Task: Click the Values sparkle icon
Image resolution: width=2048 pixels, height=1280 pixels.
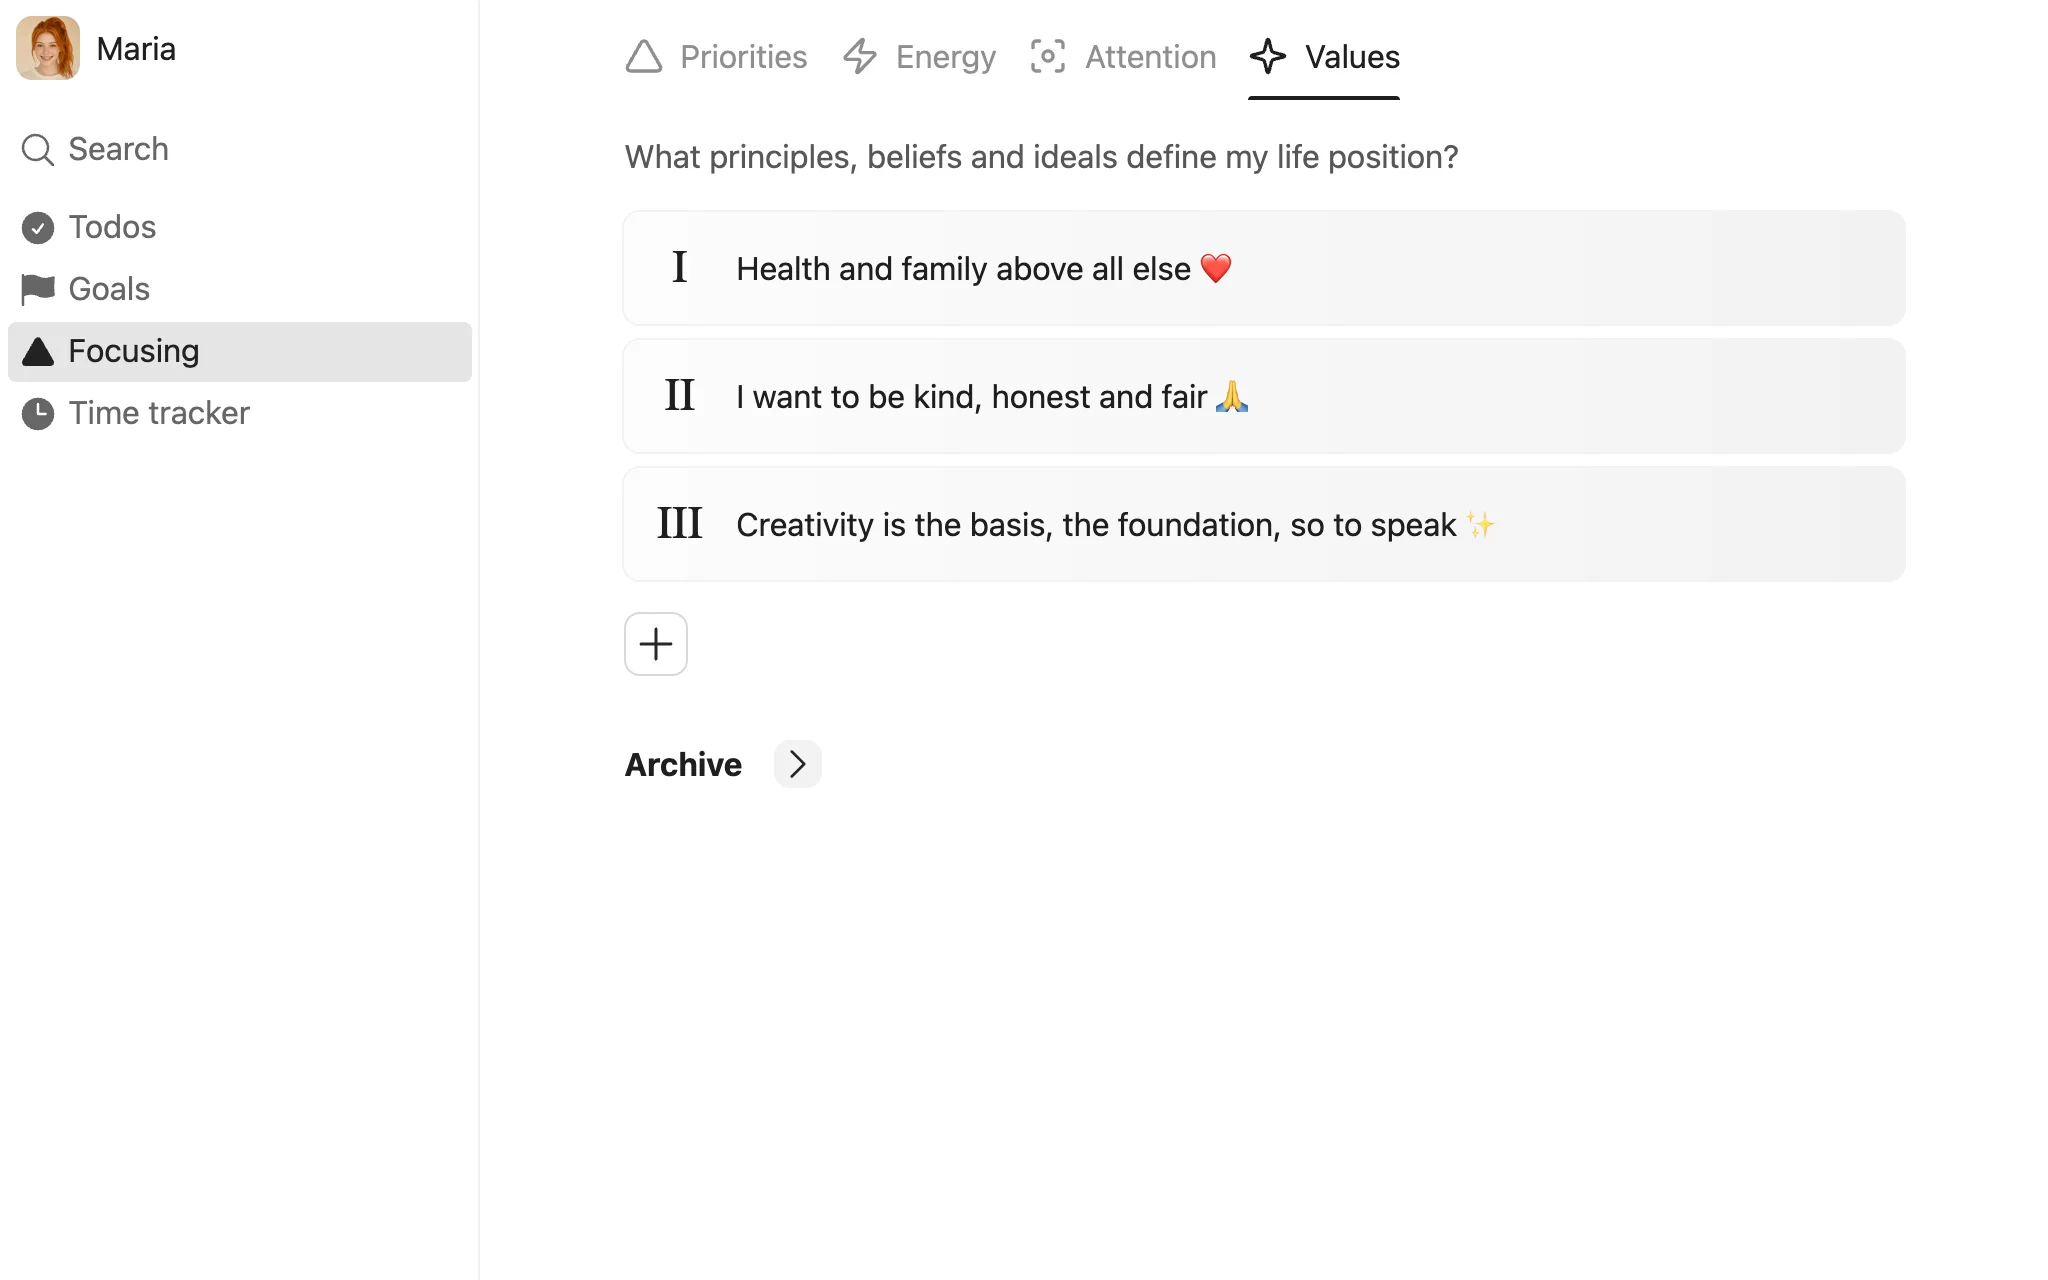Action: [x=1268, y=57]
